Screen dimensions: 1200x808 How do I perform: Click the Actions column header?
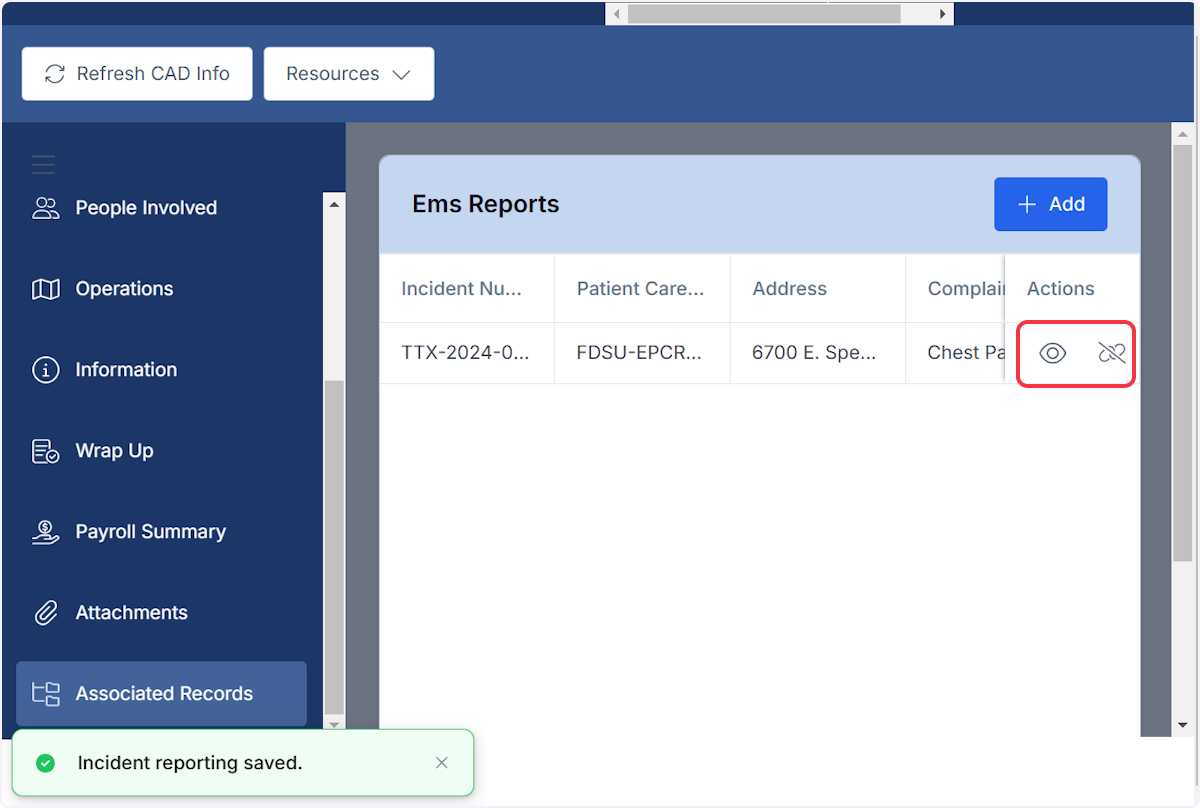click(1072, 289)
